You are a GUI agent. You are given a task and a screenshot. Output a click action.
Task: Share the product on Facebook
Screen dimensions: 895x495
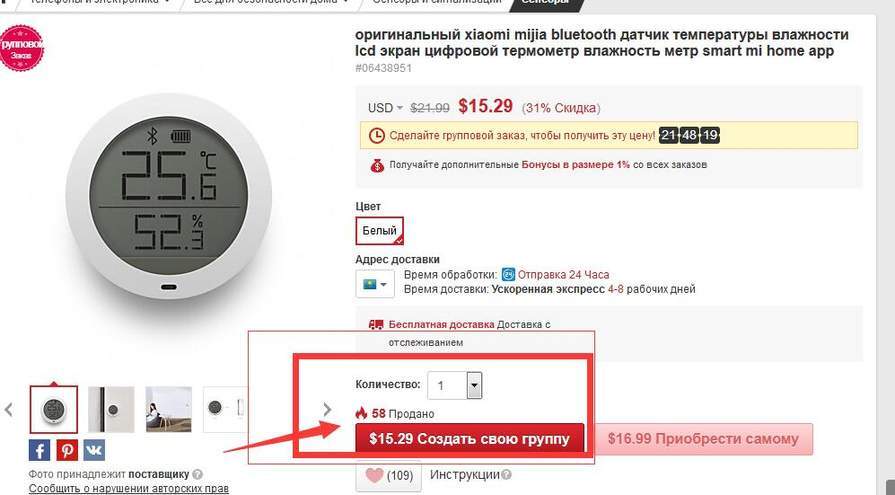(39, 450)
